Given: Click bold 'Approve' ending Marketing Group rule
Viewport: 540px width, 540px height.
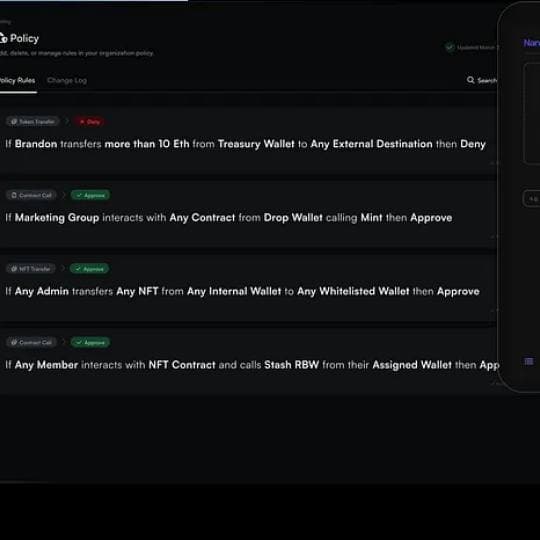Looking at the screenshot, I should [x=431, y=218].
